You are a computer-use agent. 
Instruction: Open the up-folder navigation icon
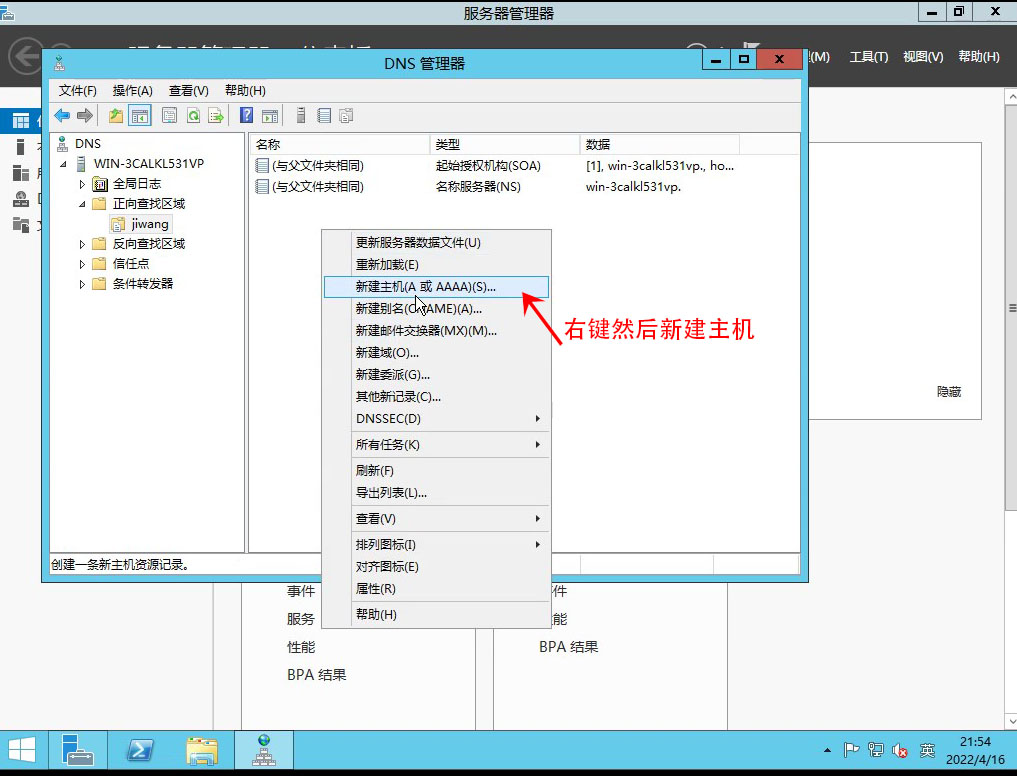pos(117,115)
